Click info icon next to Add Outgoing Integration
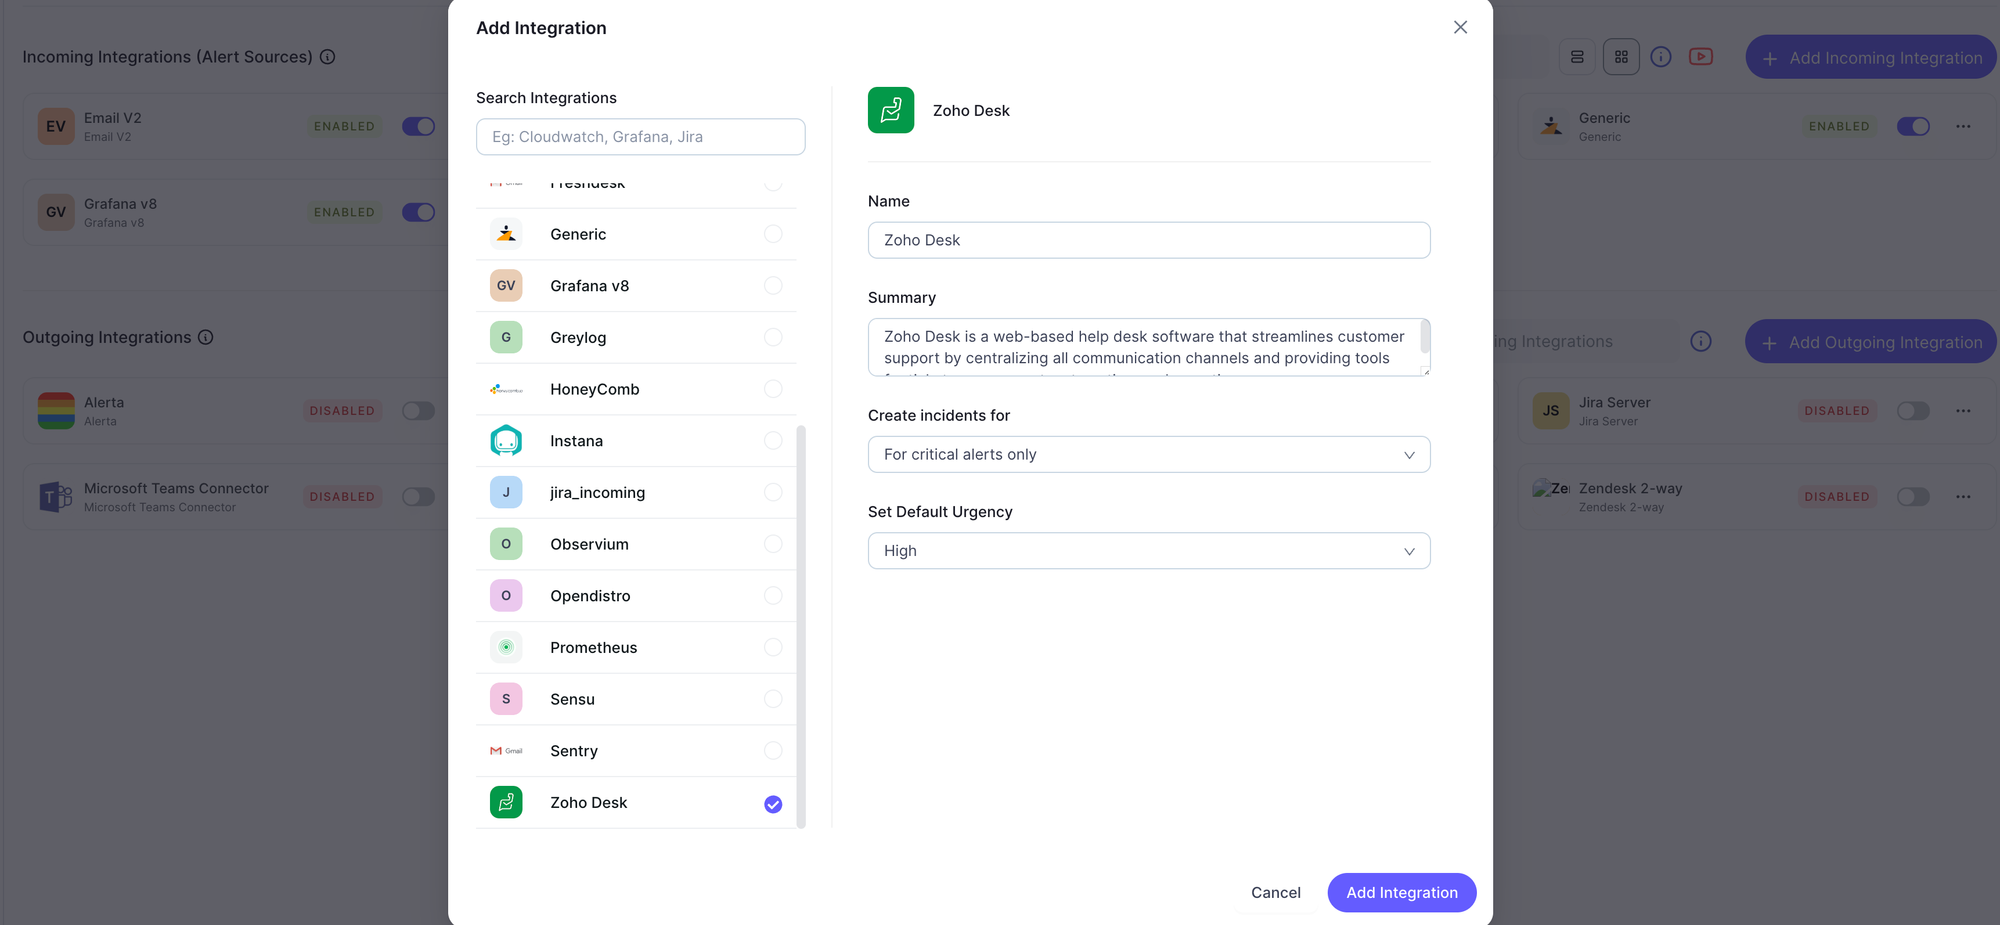2000x925 pixels. pos(1701,341)
